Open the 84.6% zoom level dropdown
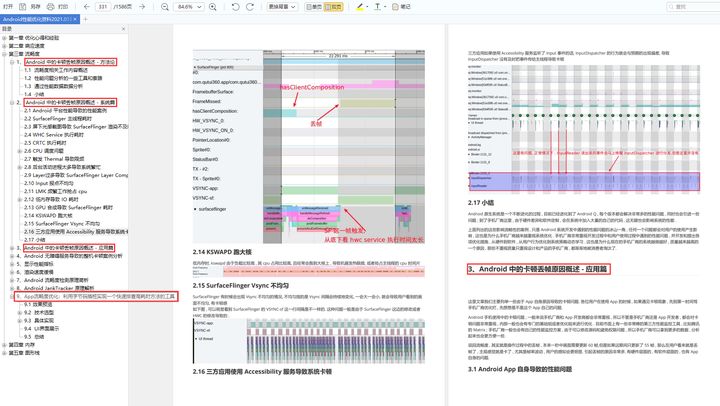 (x=189, y=7)
